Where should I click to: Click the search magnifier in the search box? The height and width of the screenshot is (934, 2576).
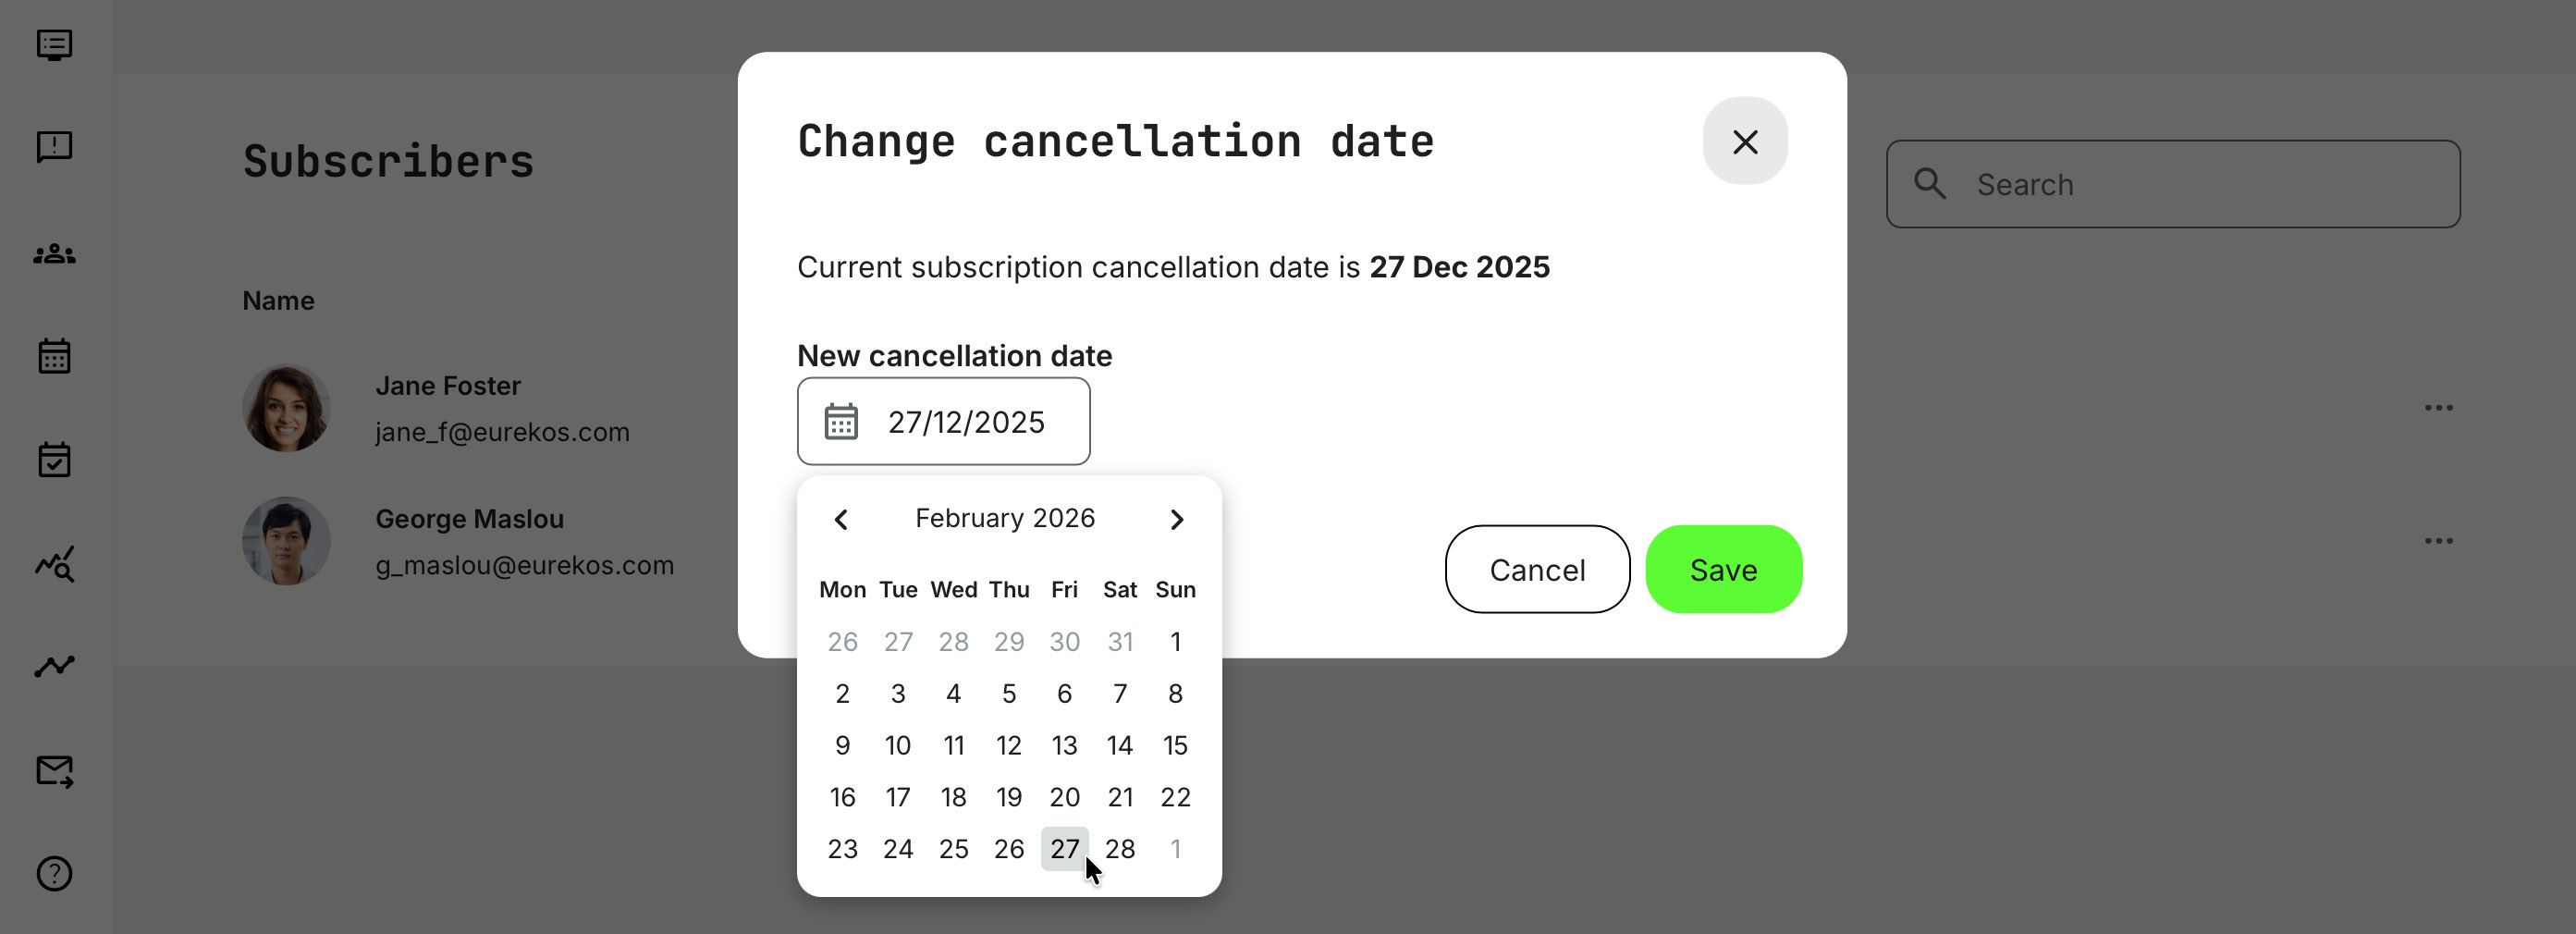[1930, 183]
